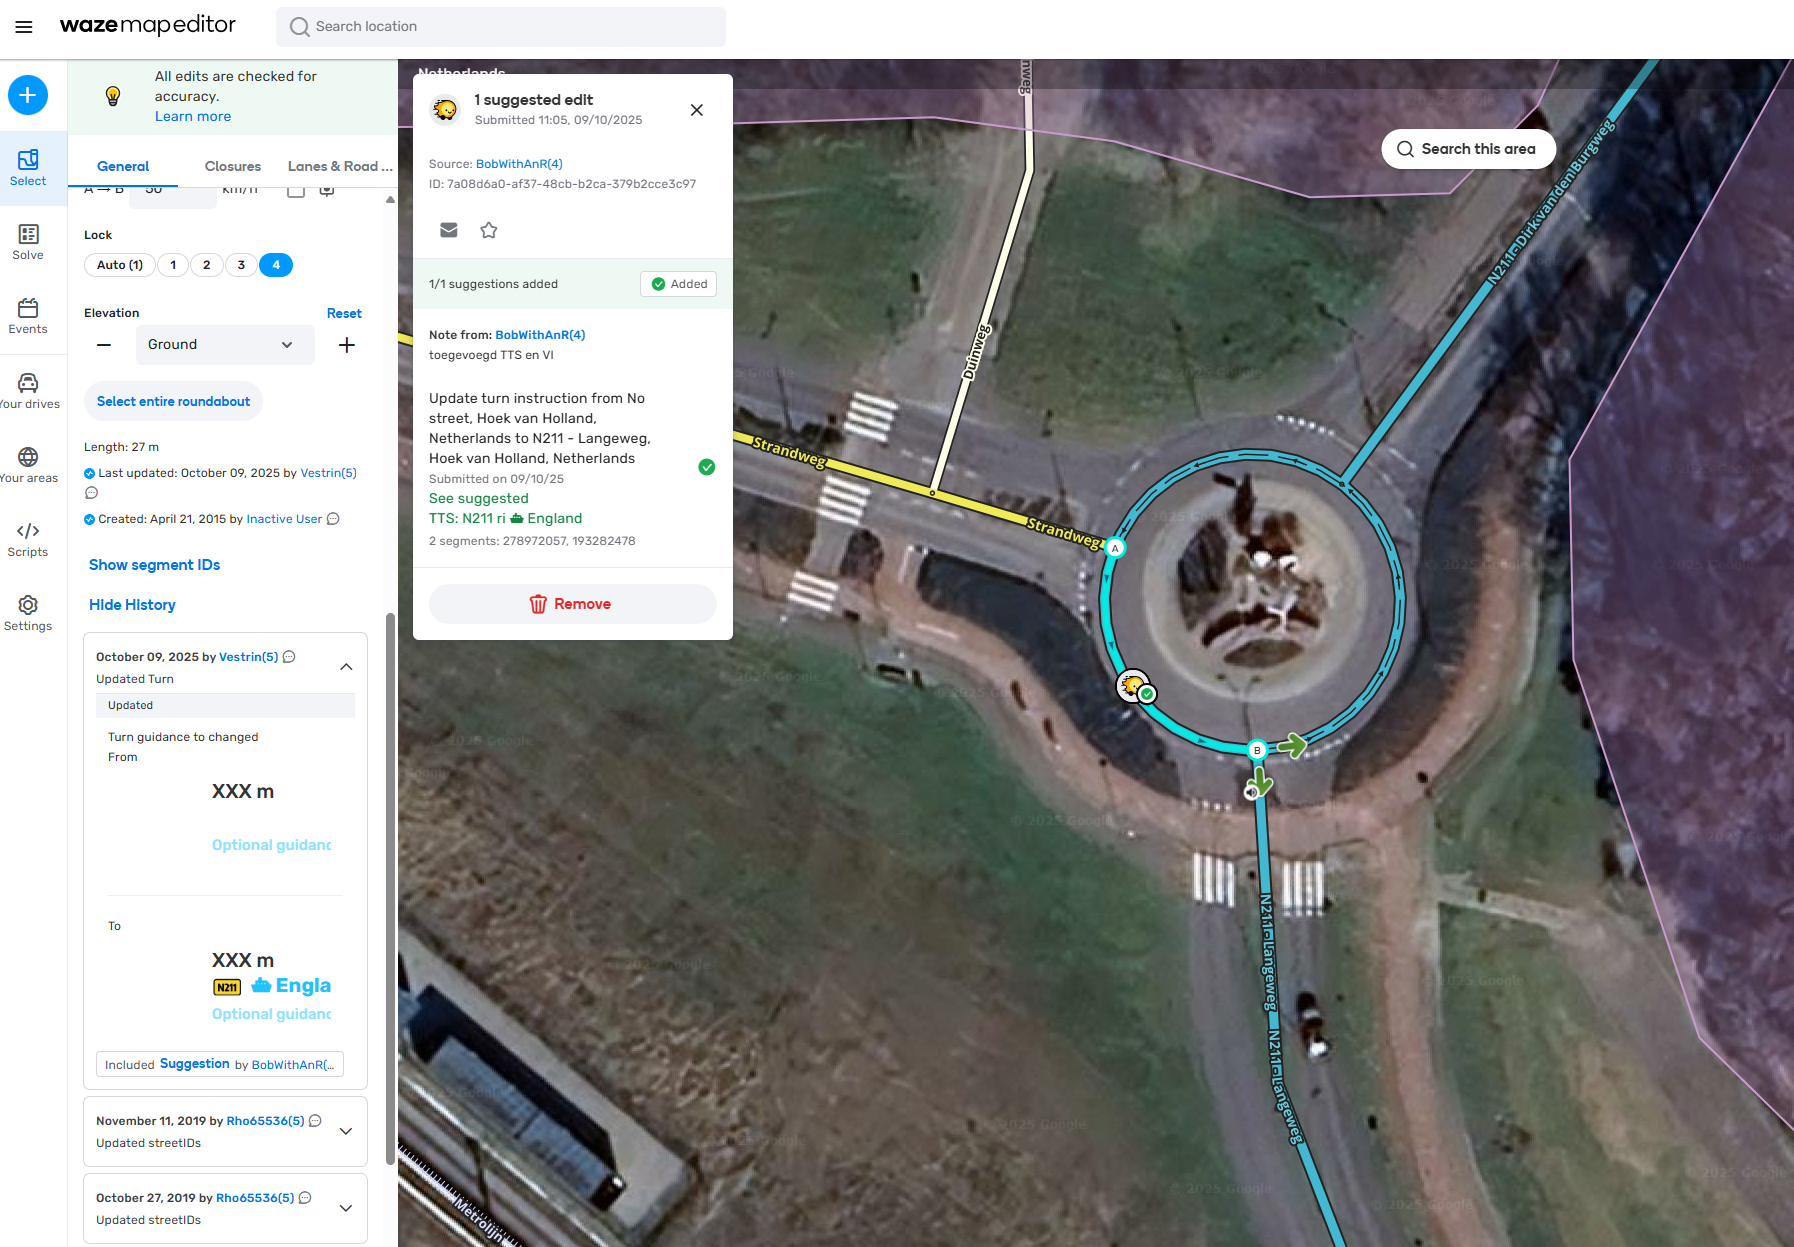Open Your areas sidebar panel

pos(28,465)
